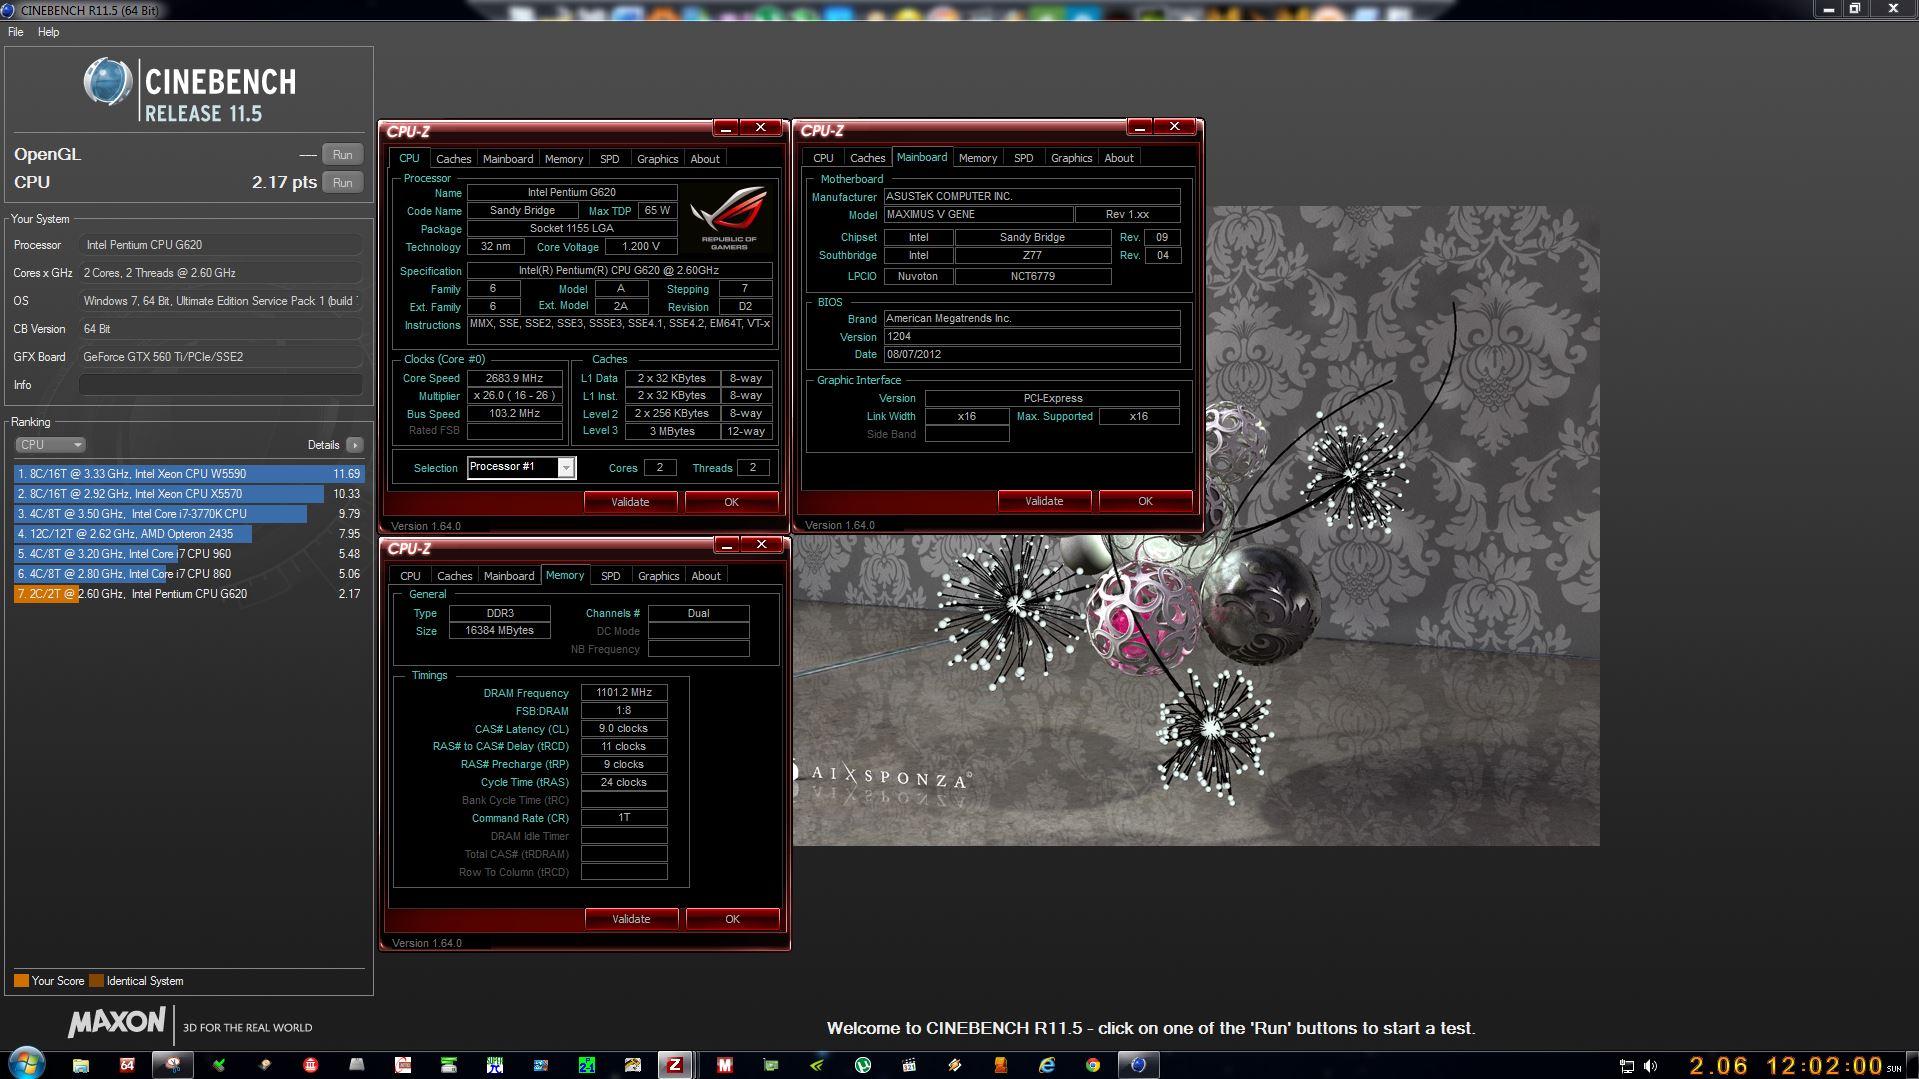Screen dimensions: 1919x1079
Task: Select ranking row Intel Xeon CPU W5590
Action: pos(189,474)
